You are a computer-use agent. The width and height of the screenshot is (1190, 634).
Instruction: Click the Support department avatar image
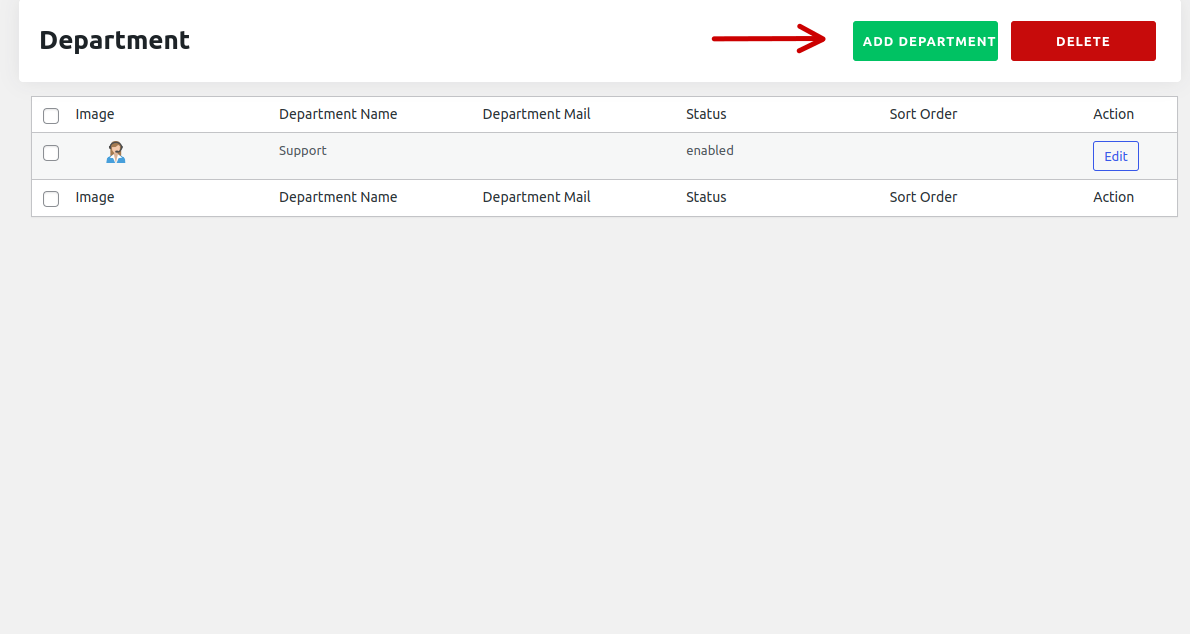115,153
